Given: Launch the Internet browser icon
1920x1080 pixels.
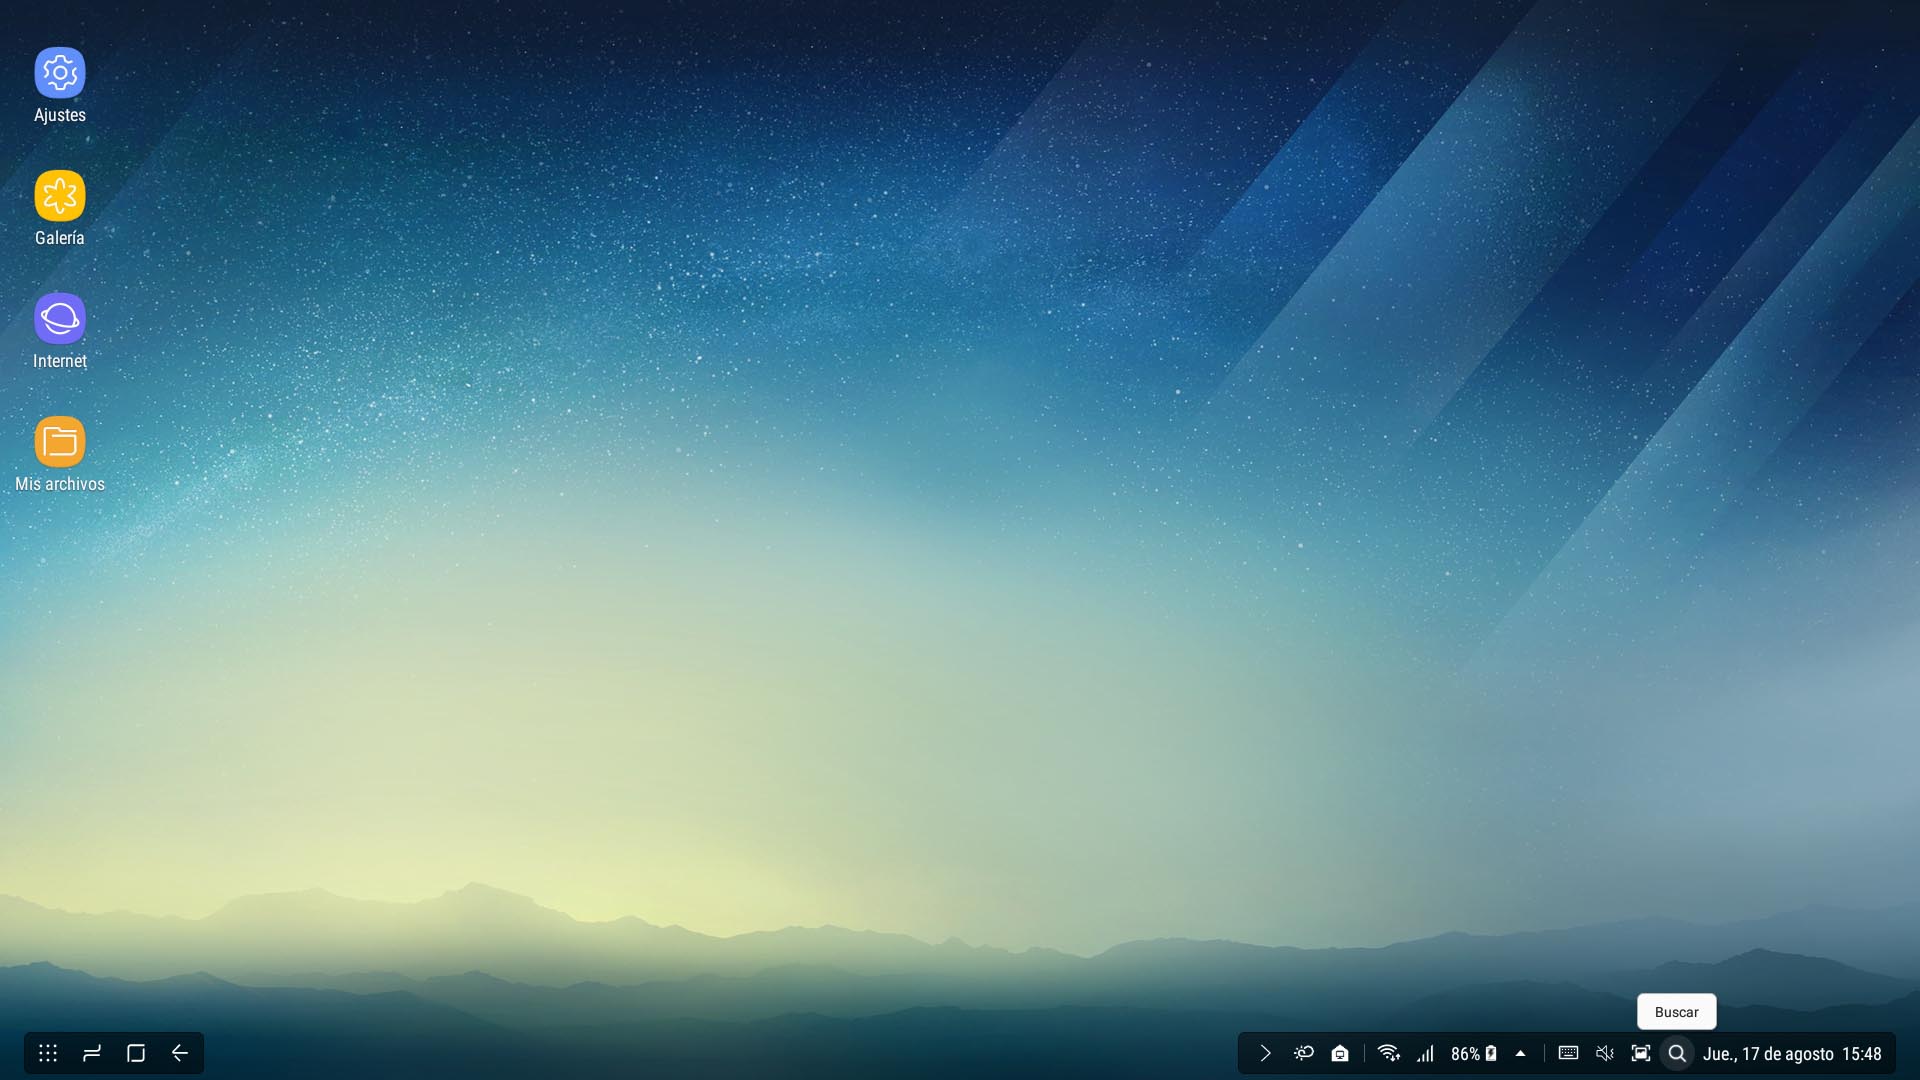Looking at the screenshot, I should click(60, 318).
